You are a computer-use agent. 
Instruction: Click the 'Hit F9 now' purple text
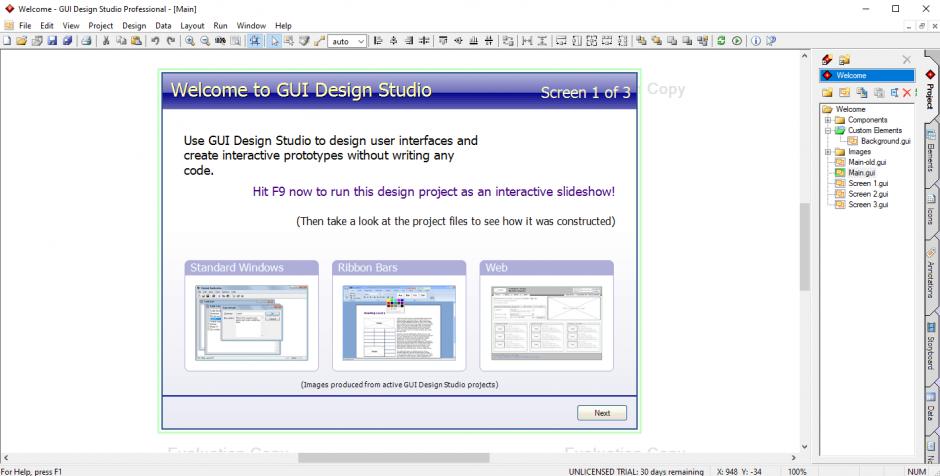434,192
